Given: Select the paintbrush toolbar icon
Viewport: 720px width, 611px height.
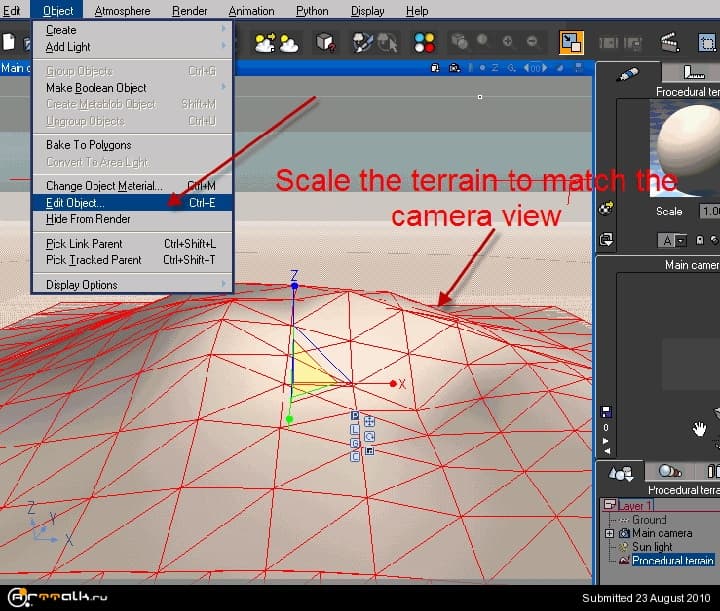Looking at the screenshot, I should [365, 42].
